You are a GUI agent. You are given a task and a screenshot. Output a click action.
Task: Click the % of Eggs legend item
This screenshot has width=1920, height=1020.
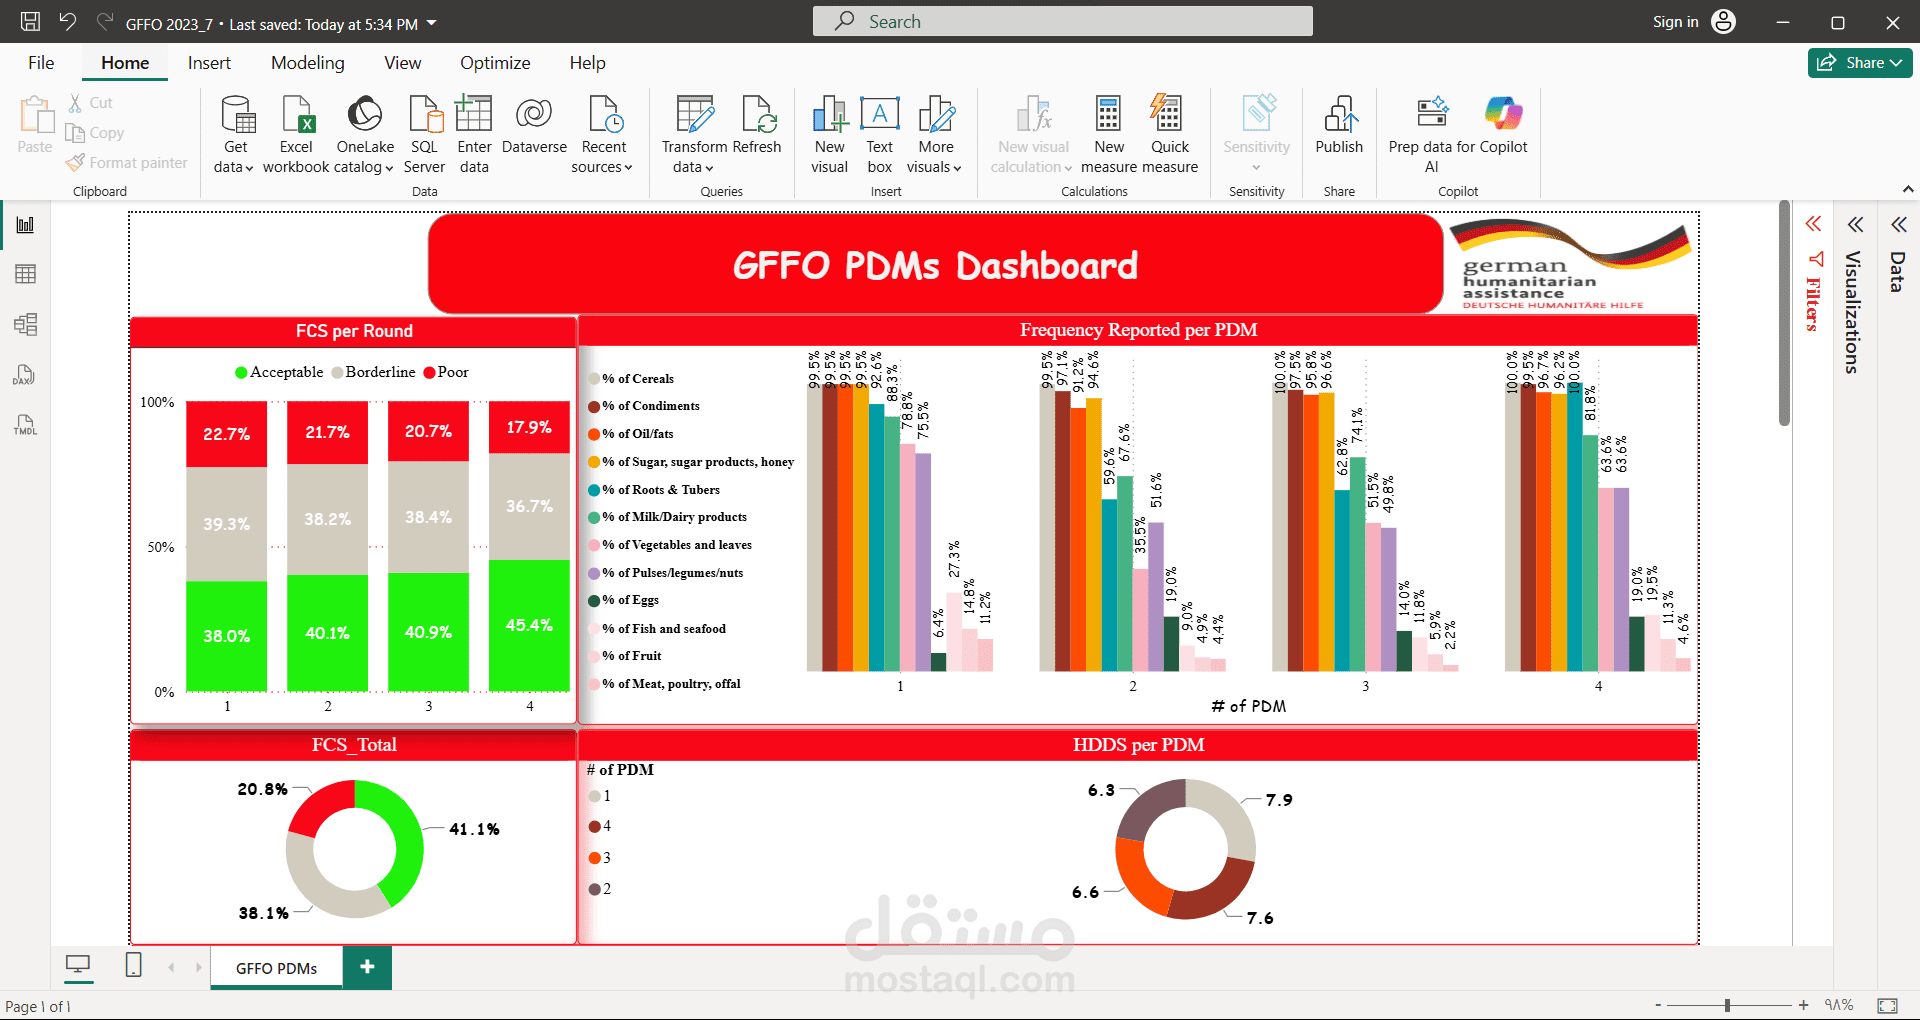coord(623,600)
